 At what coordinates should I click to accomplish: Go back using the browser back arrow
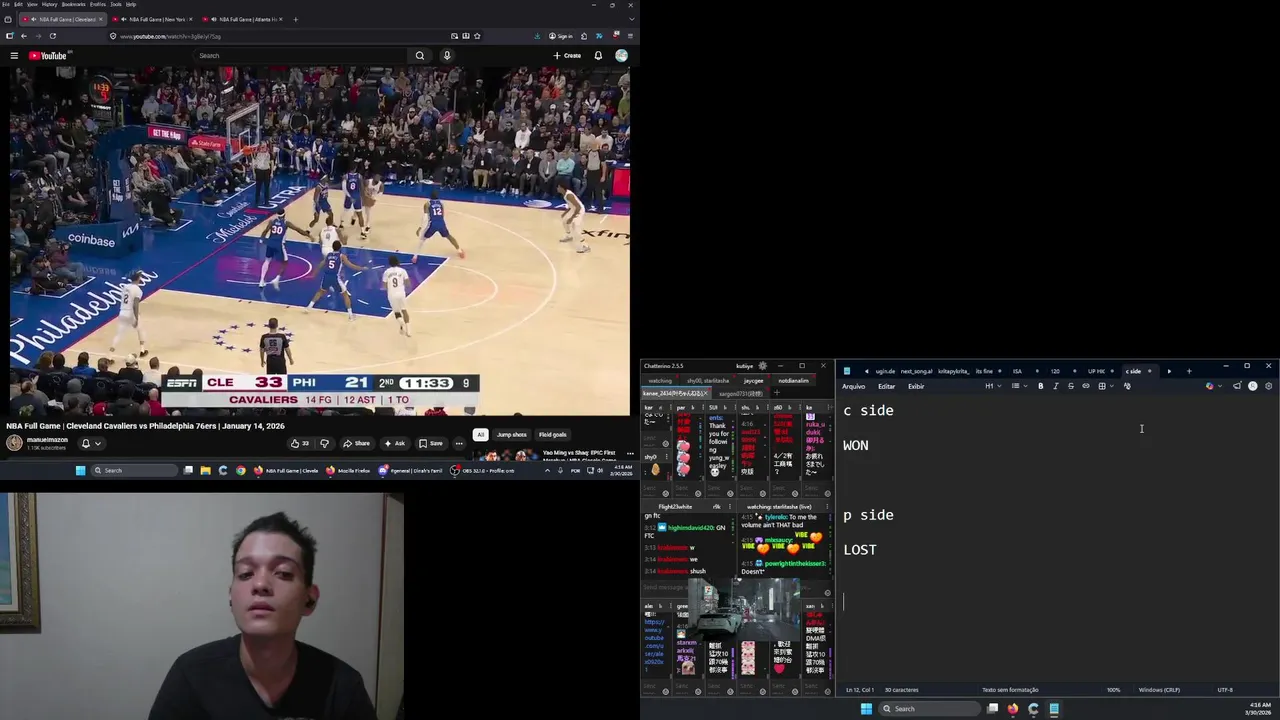click(x=24, y=36)
